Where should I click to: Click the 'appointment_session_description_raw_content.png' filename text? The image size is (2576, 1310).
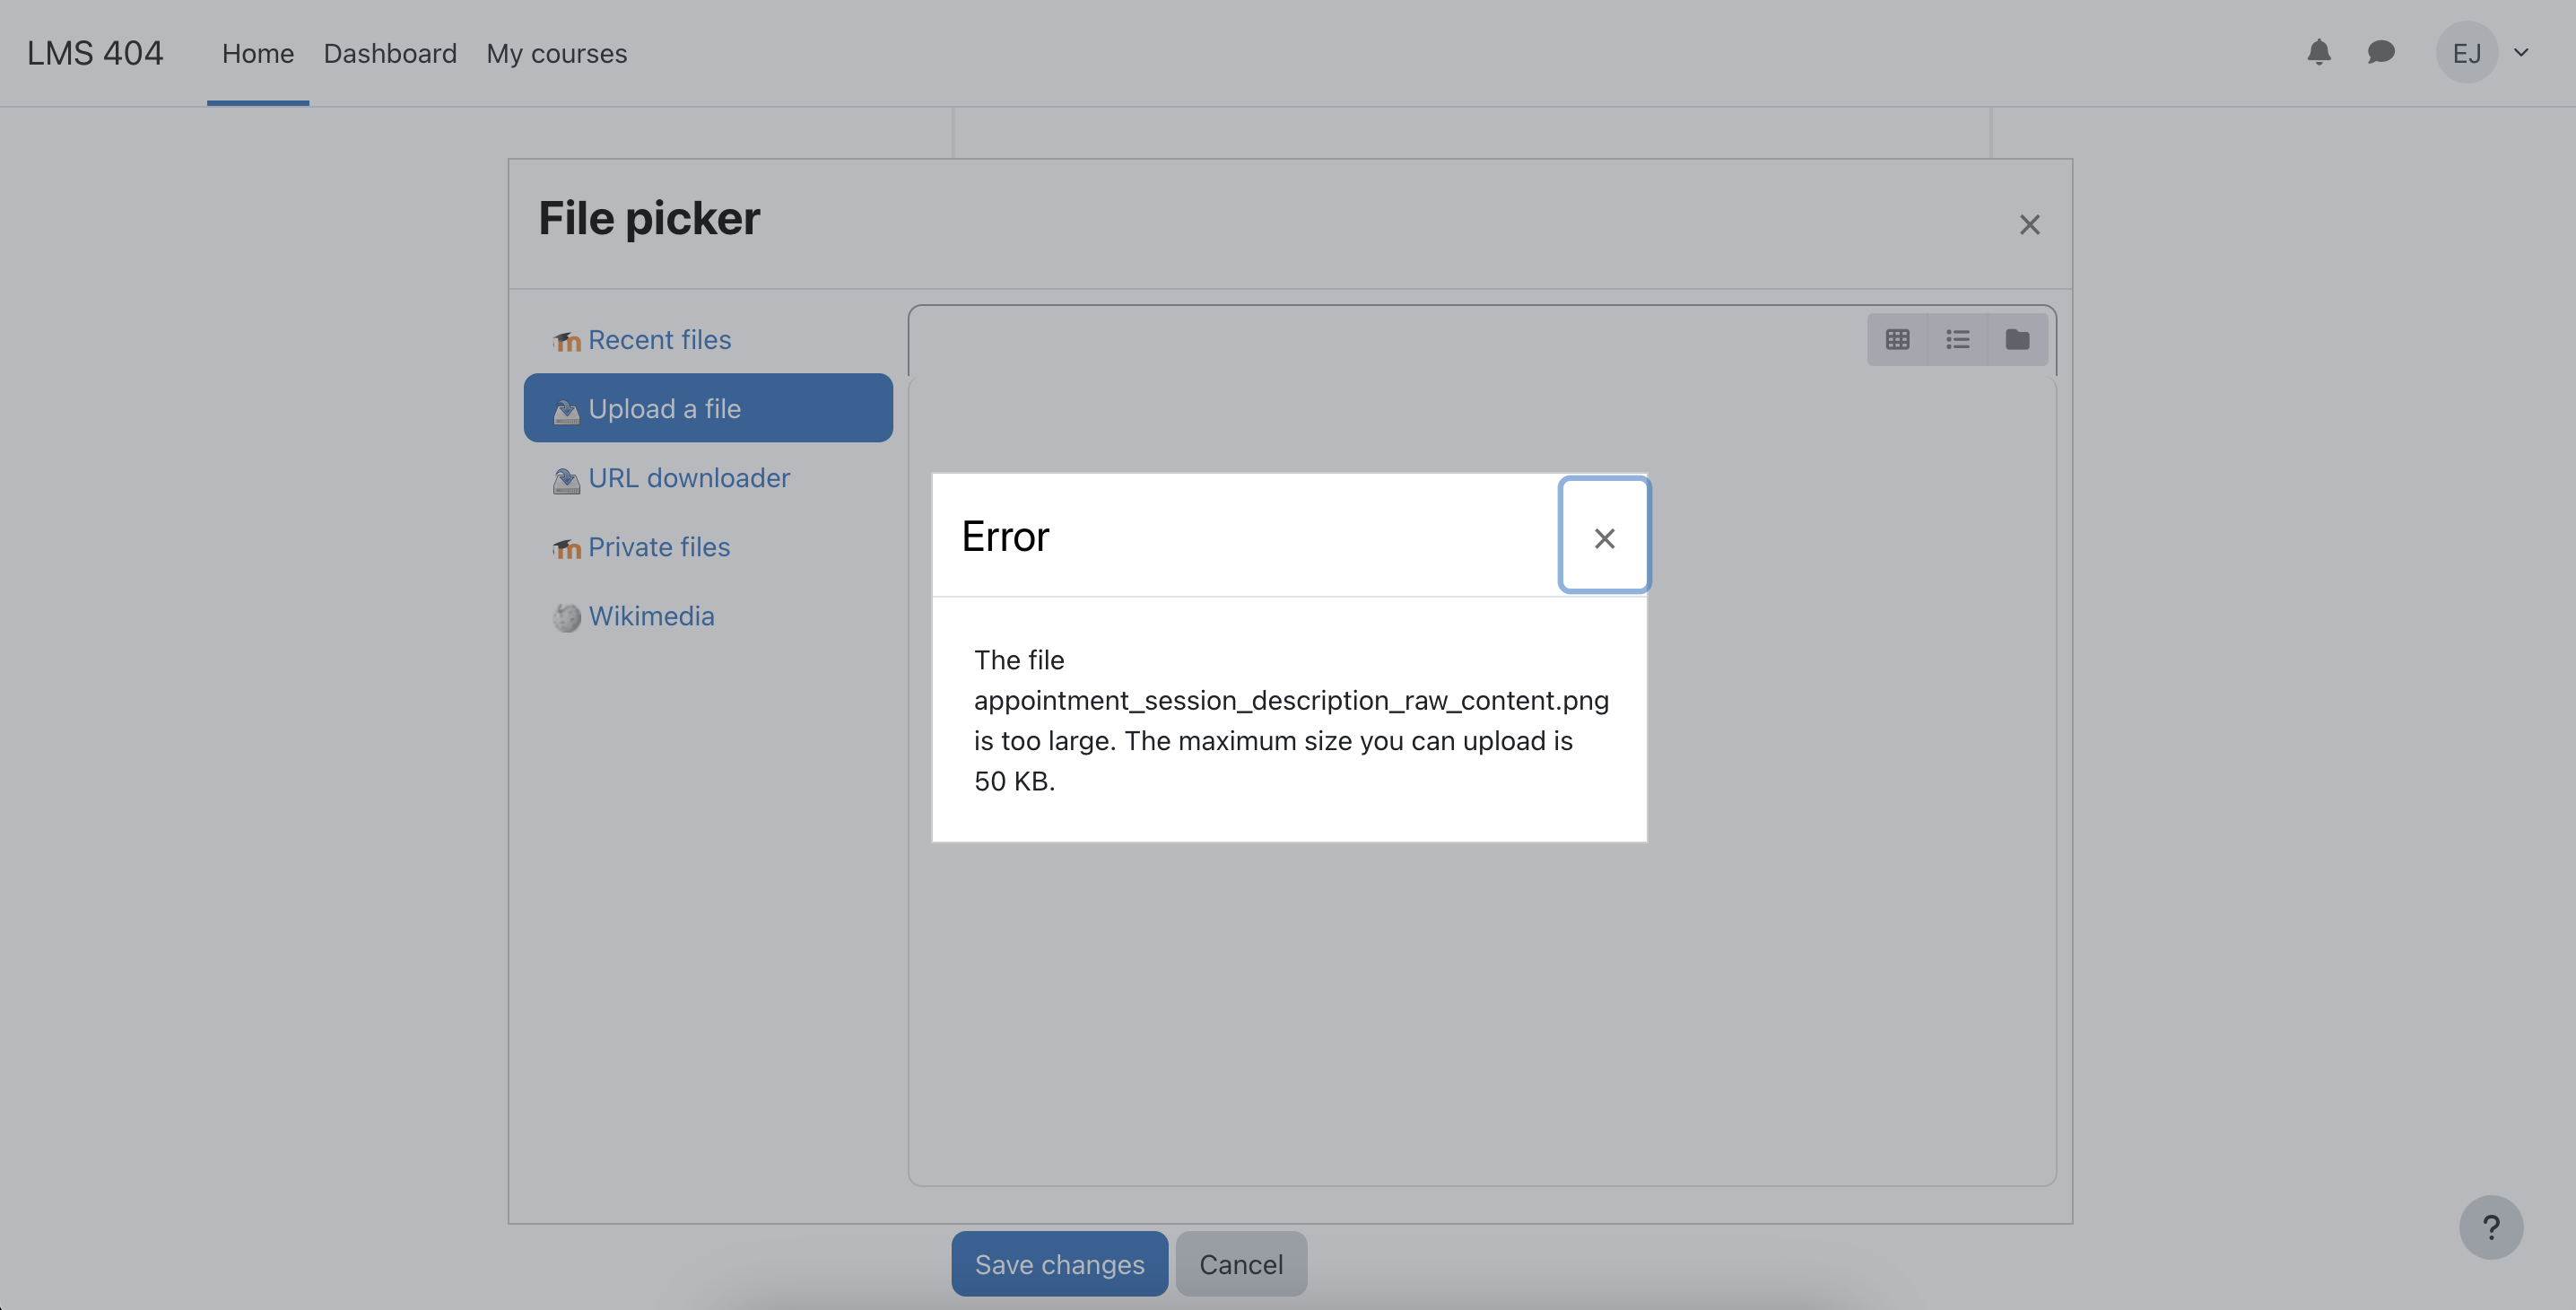point(1291,700)
